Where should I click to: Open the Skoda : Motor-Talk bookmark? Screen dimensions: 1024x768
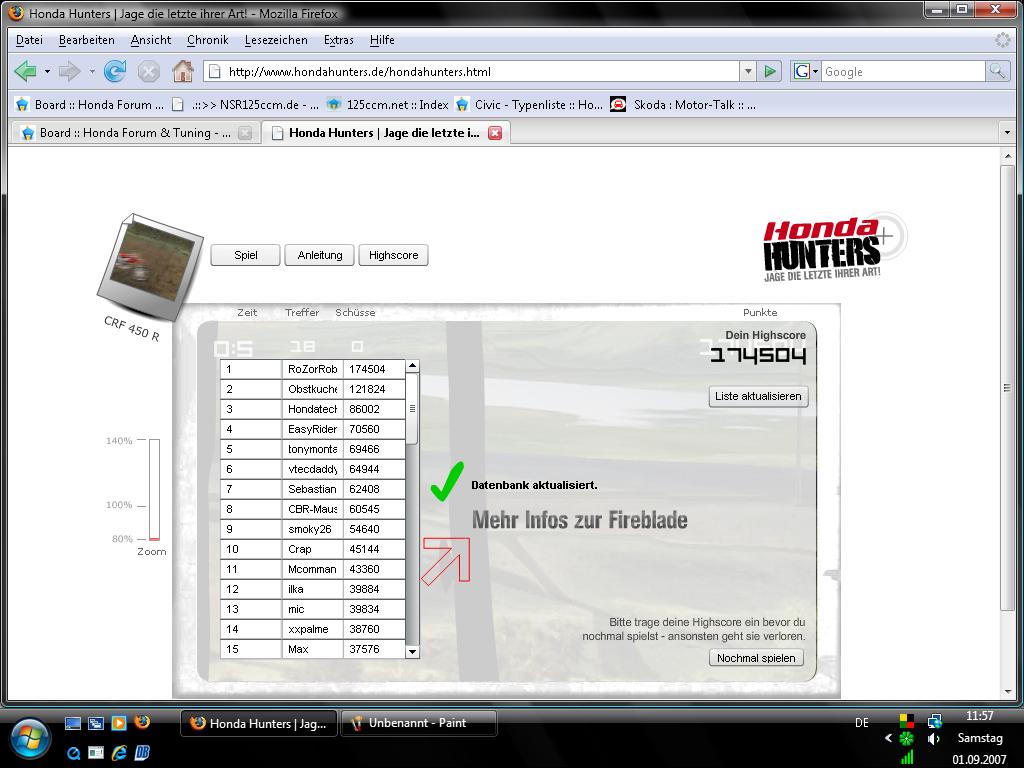[683, 104]
